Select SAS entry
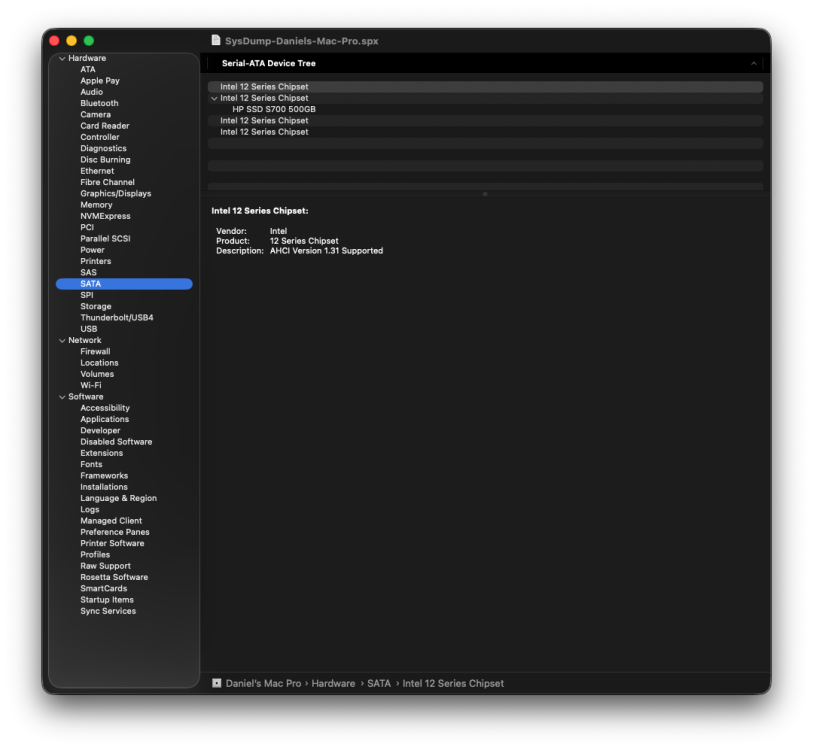The height and width of the screenshot is (750, 813). click(x=88, y=273)
